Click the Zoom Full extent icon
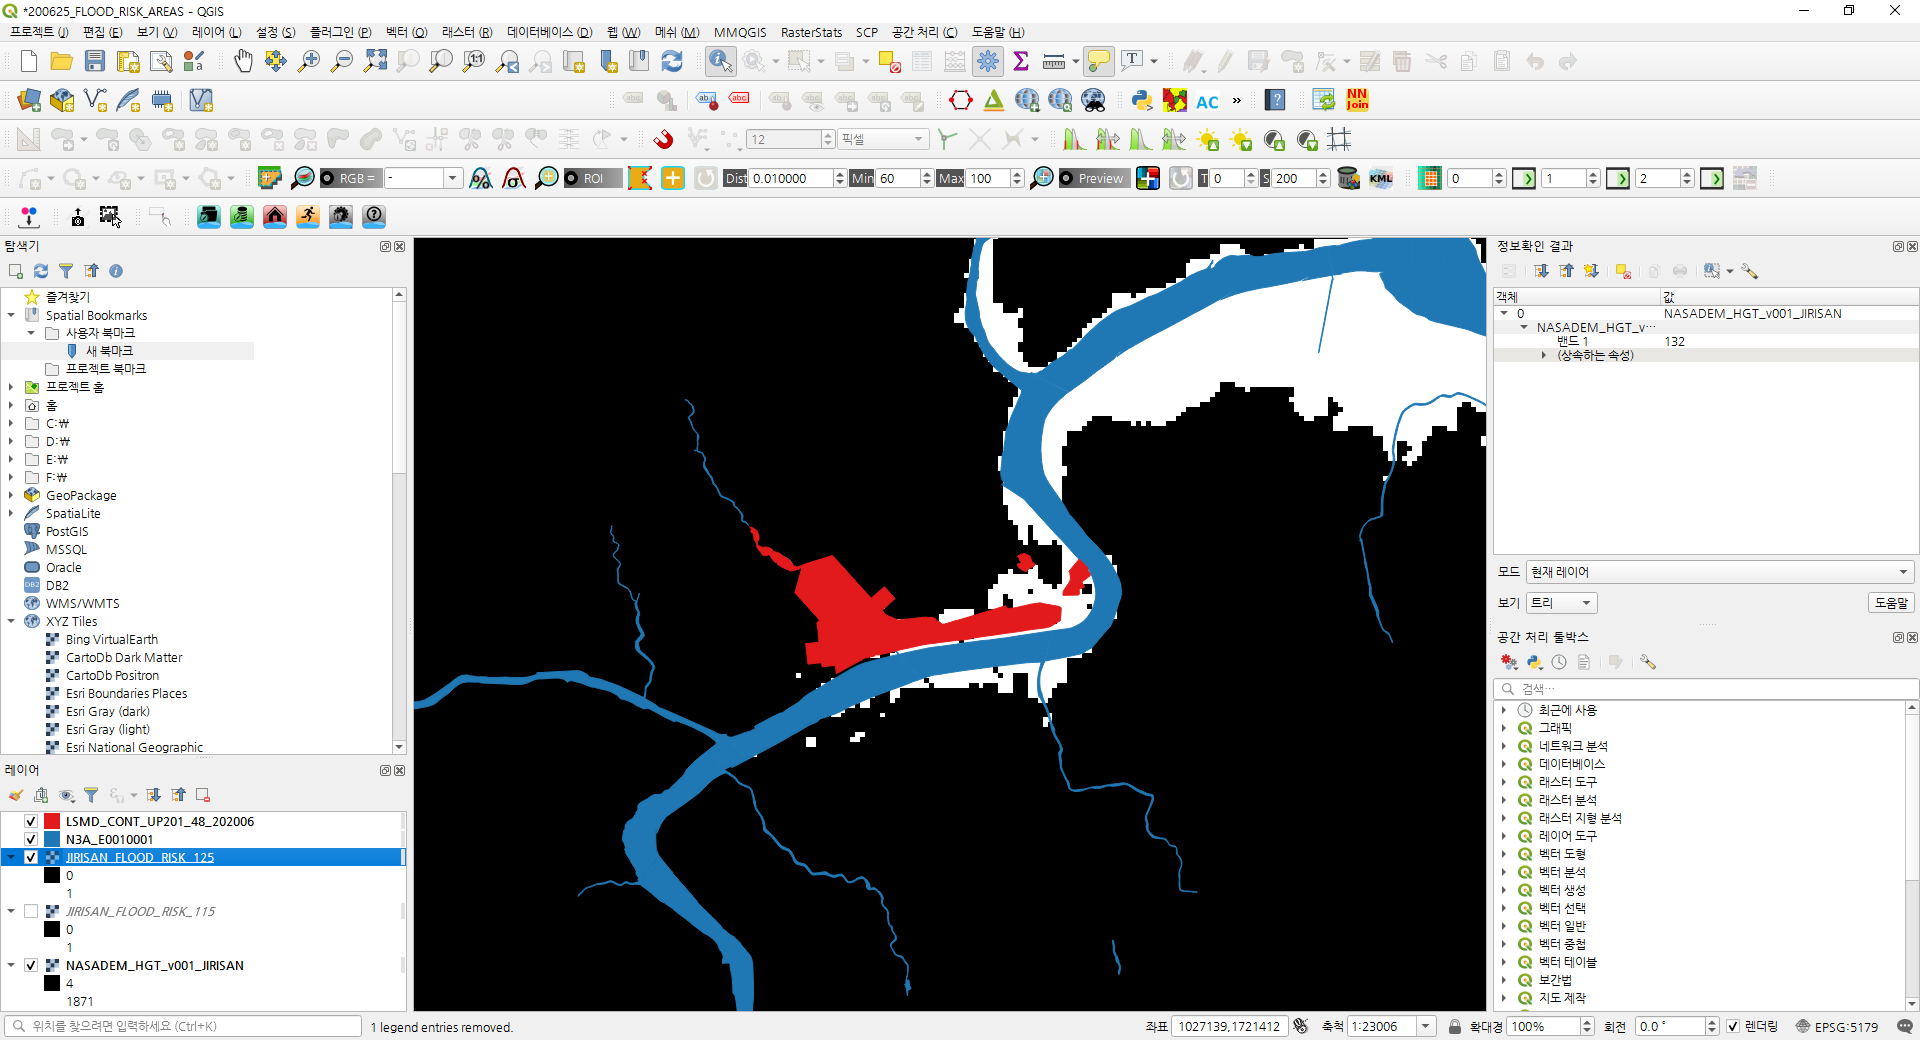This screenshot has height=1040, width=1920. tap(375, 62)
